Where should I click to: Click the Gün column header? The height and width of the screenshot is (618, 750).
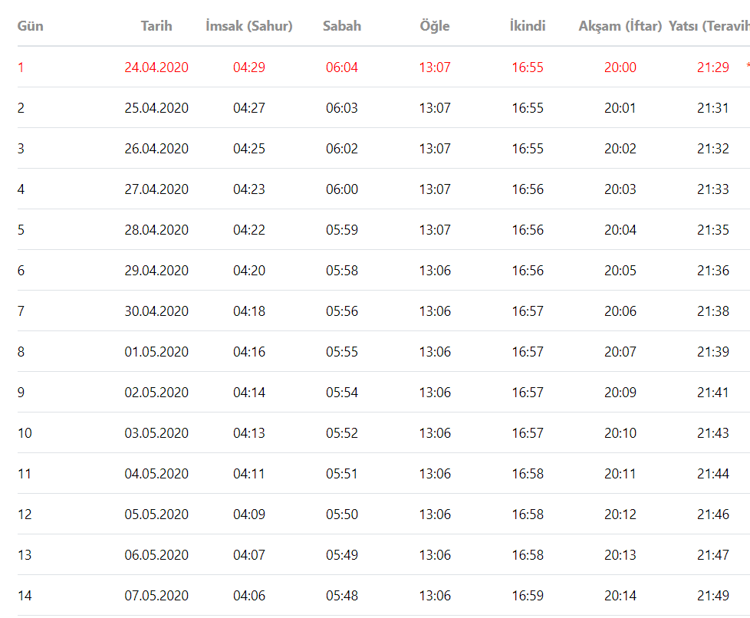tap(30, 26)
